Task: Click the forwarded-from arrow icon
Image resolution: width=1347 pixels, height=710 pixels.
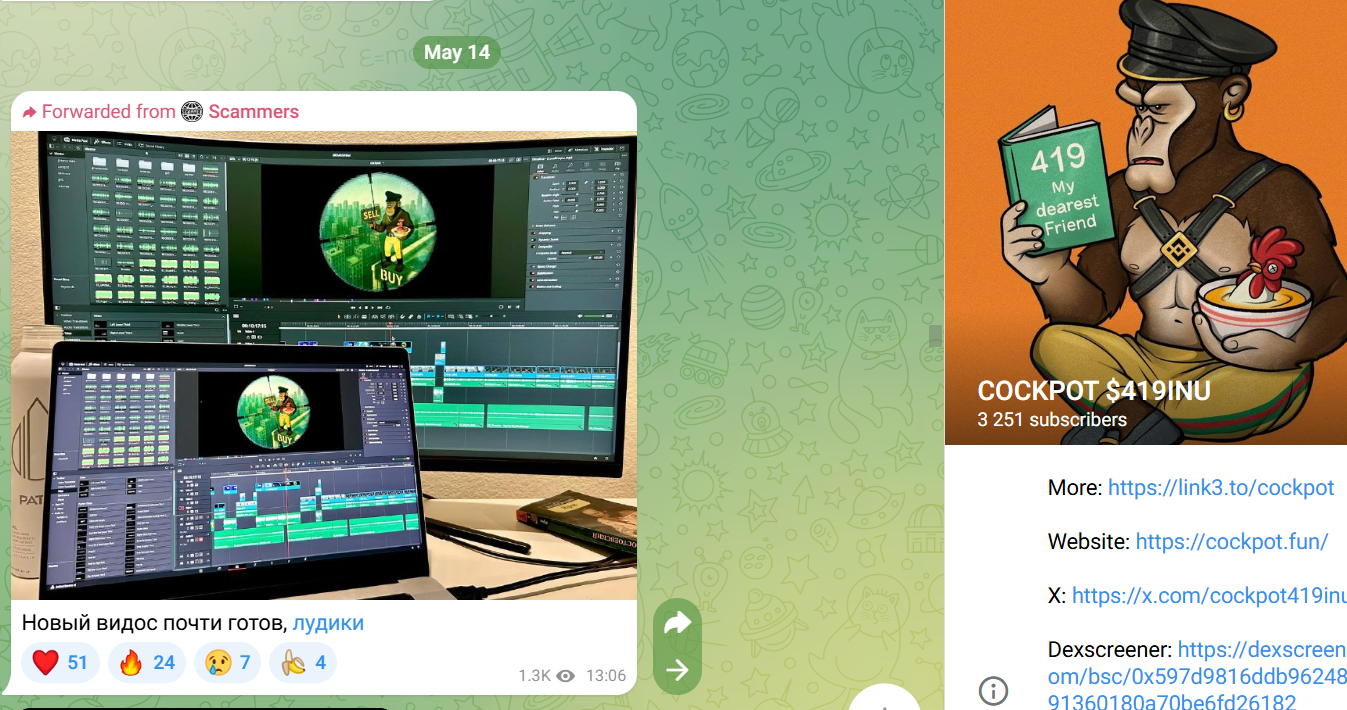Action: click(x=29, y=112)
